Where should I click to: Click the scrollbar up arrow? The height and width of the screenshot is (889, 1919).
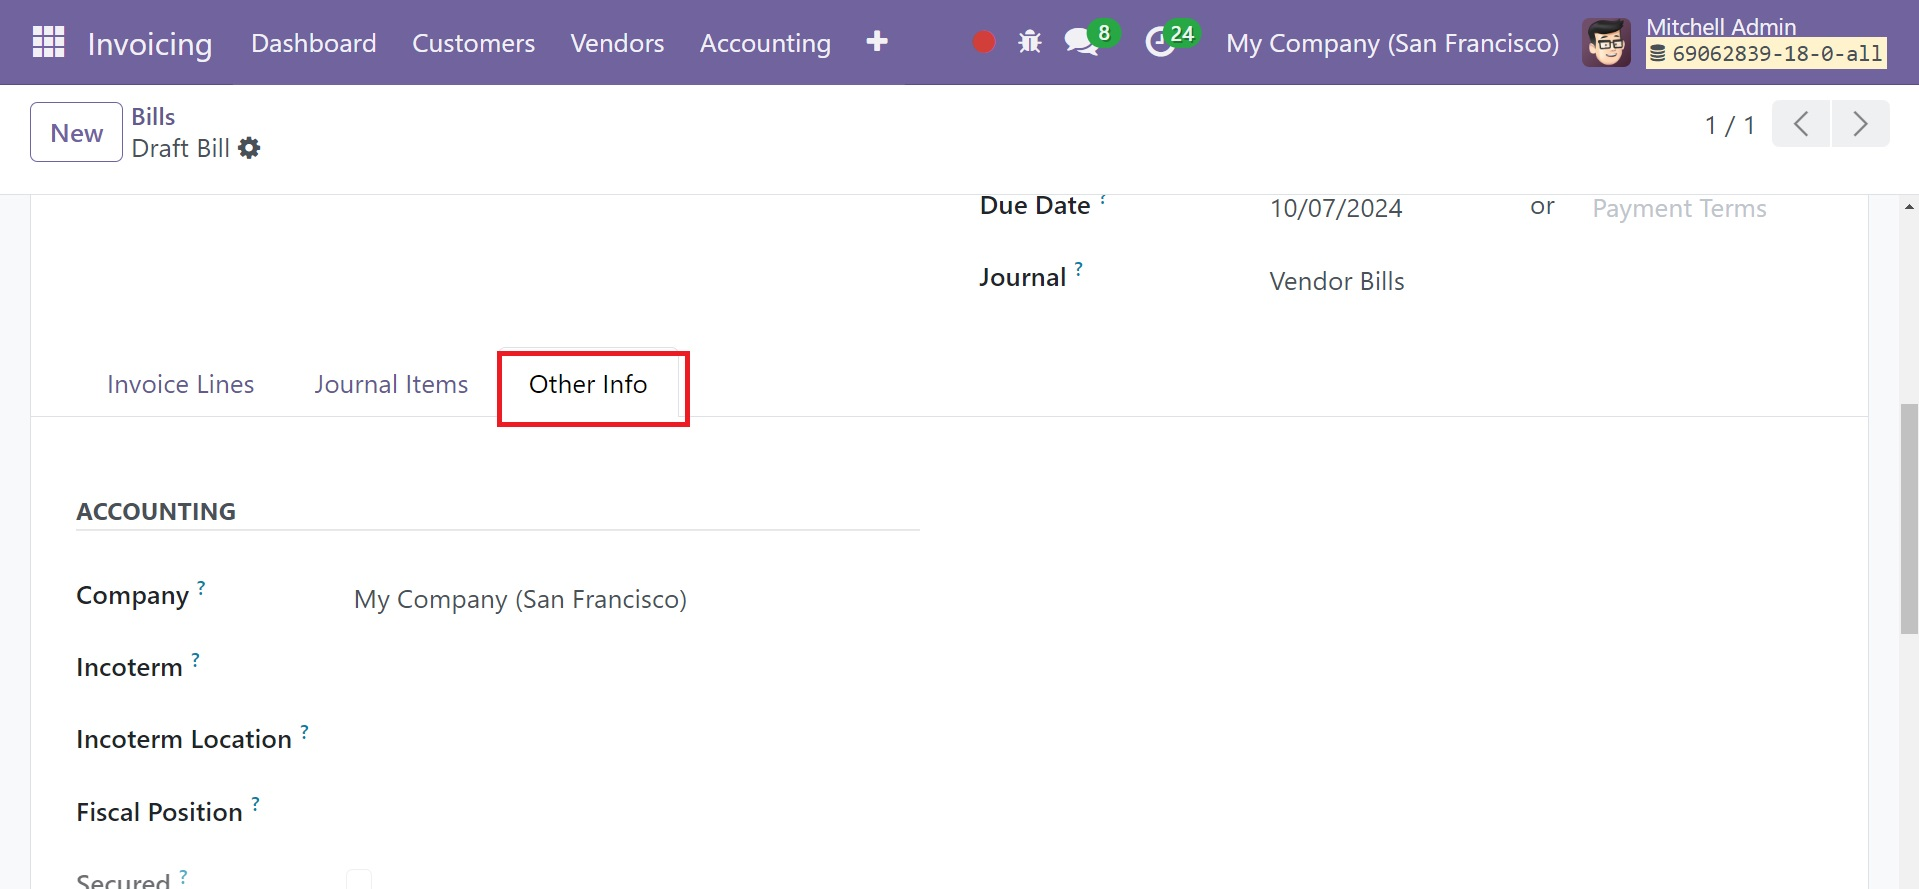(1909, 206)
